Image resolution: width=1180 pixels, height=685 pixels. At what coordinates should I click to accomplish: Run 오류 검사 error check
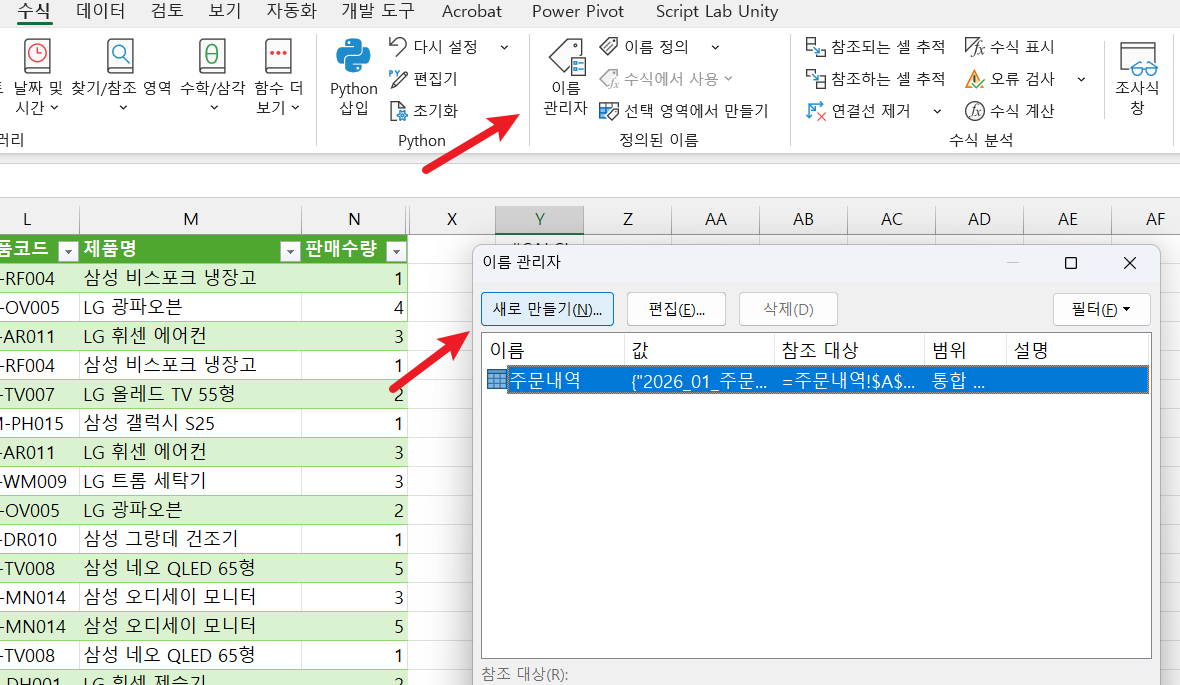pyautogui.click(x=1010, y=78)
